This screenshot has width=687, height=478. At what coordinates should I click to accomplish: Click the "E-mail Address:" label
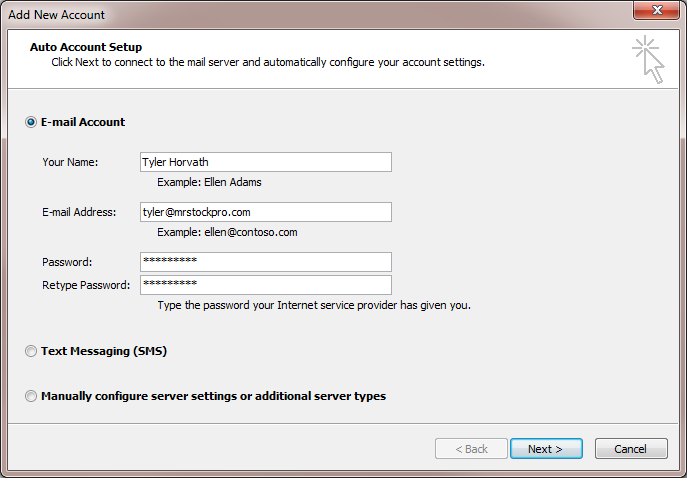click(x=79, y=212)
